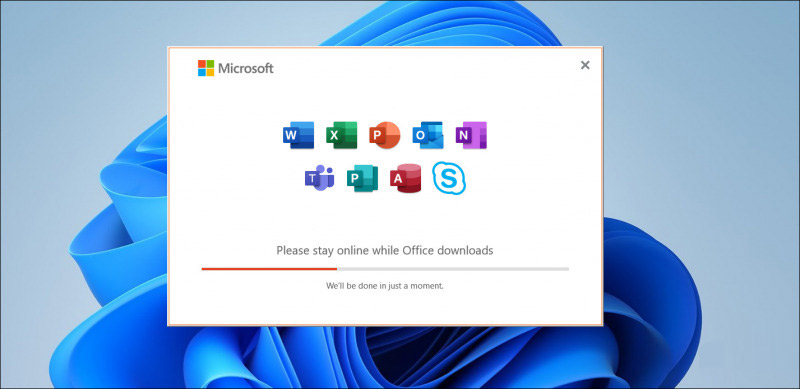800x389 pixels.
Task: Click 'Please stay online while Office downloads' text
Action: coord(385,250)
